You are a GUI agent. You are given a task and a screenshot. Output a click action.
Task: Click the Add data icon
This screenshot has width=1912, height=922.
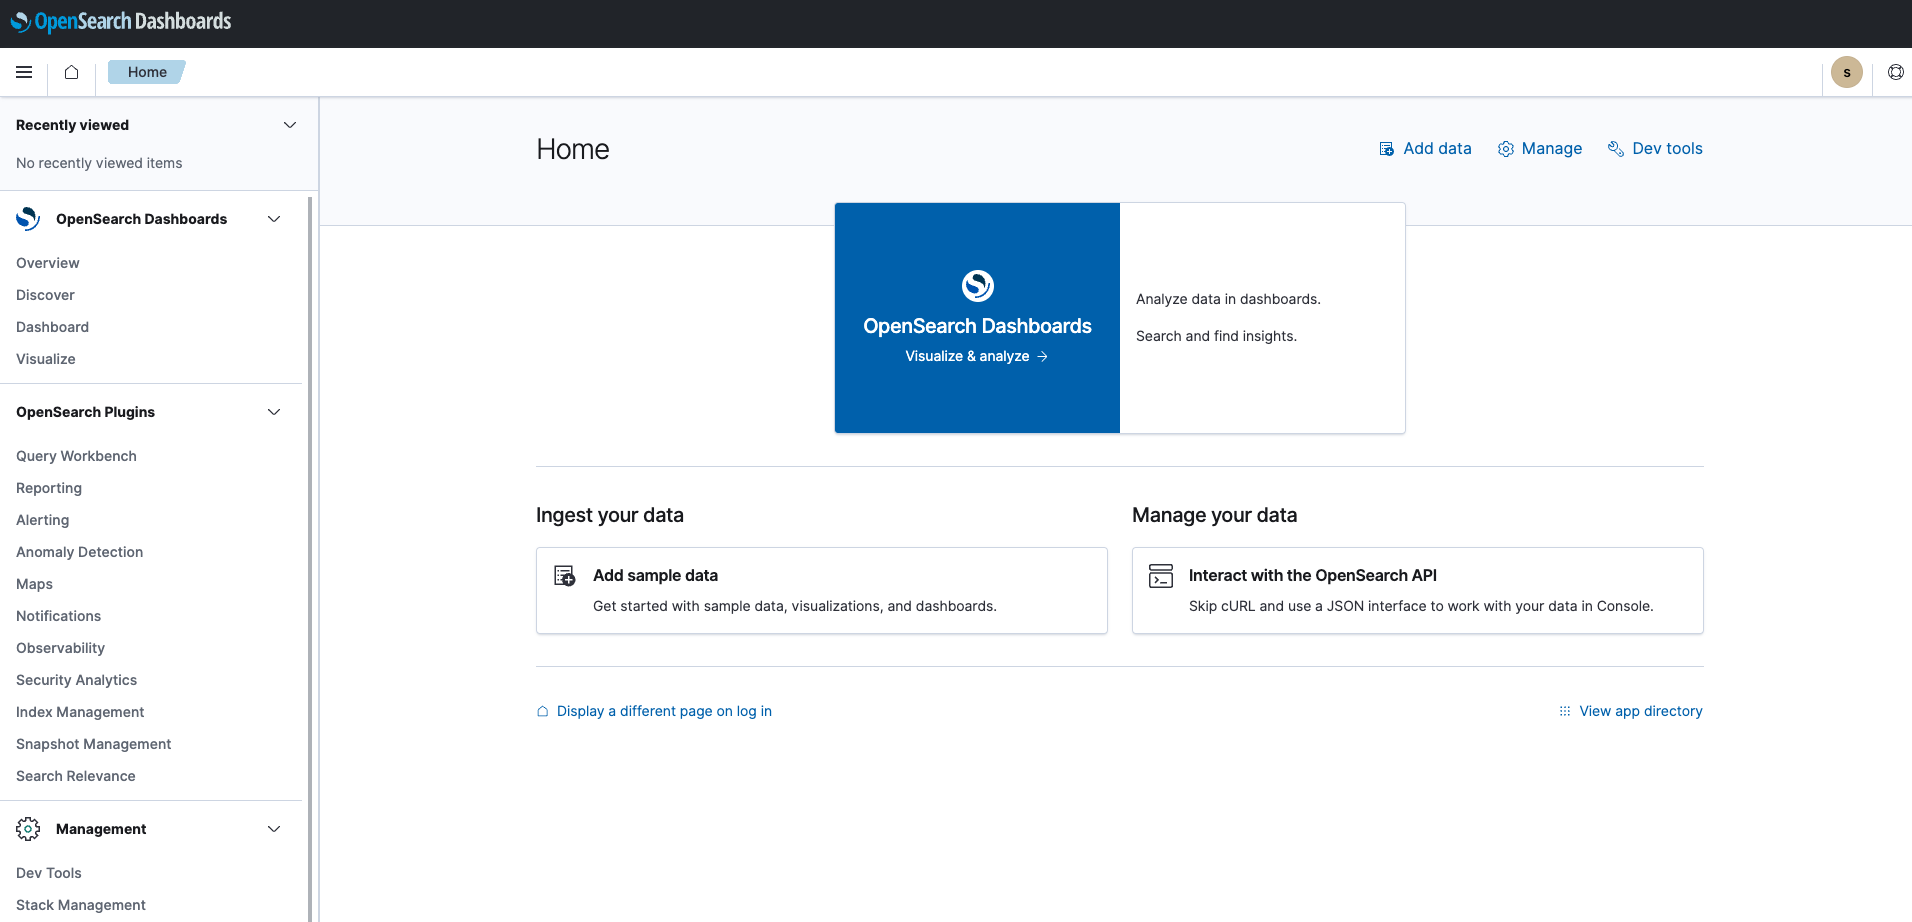tap(1386, 149)
